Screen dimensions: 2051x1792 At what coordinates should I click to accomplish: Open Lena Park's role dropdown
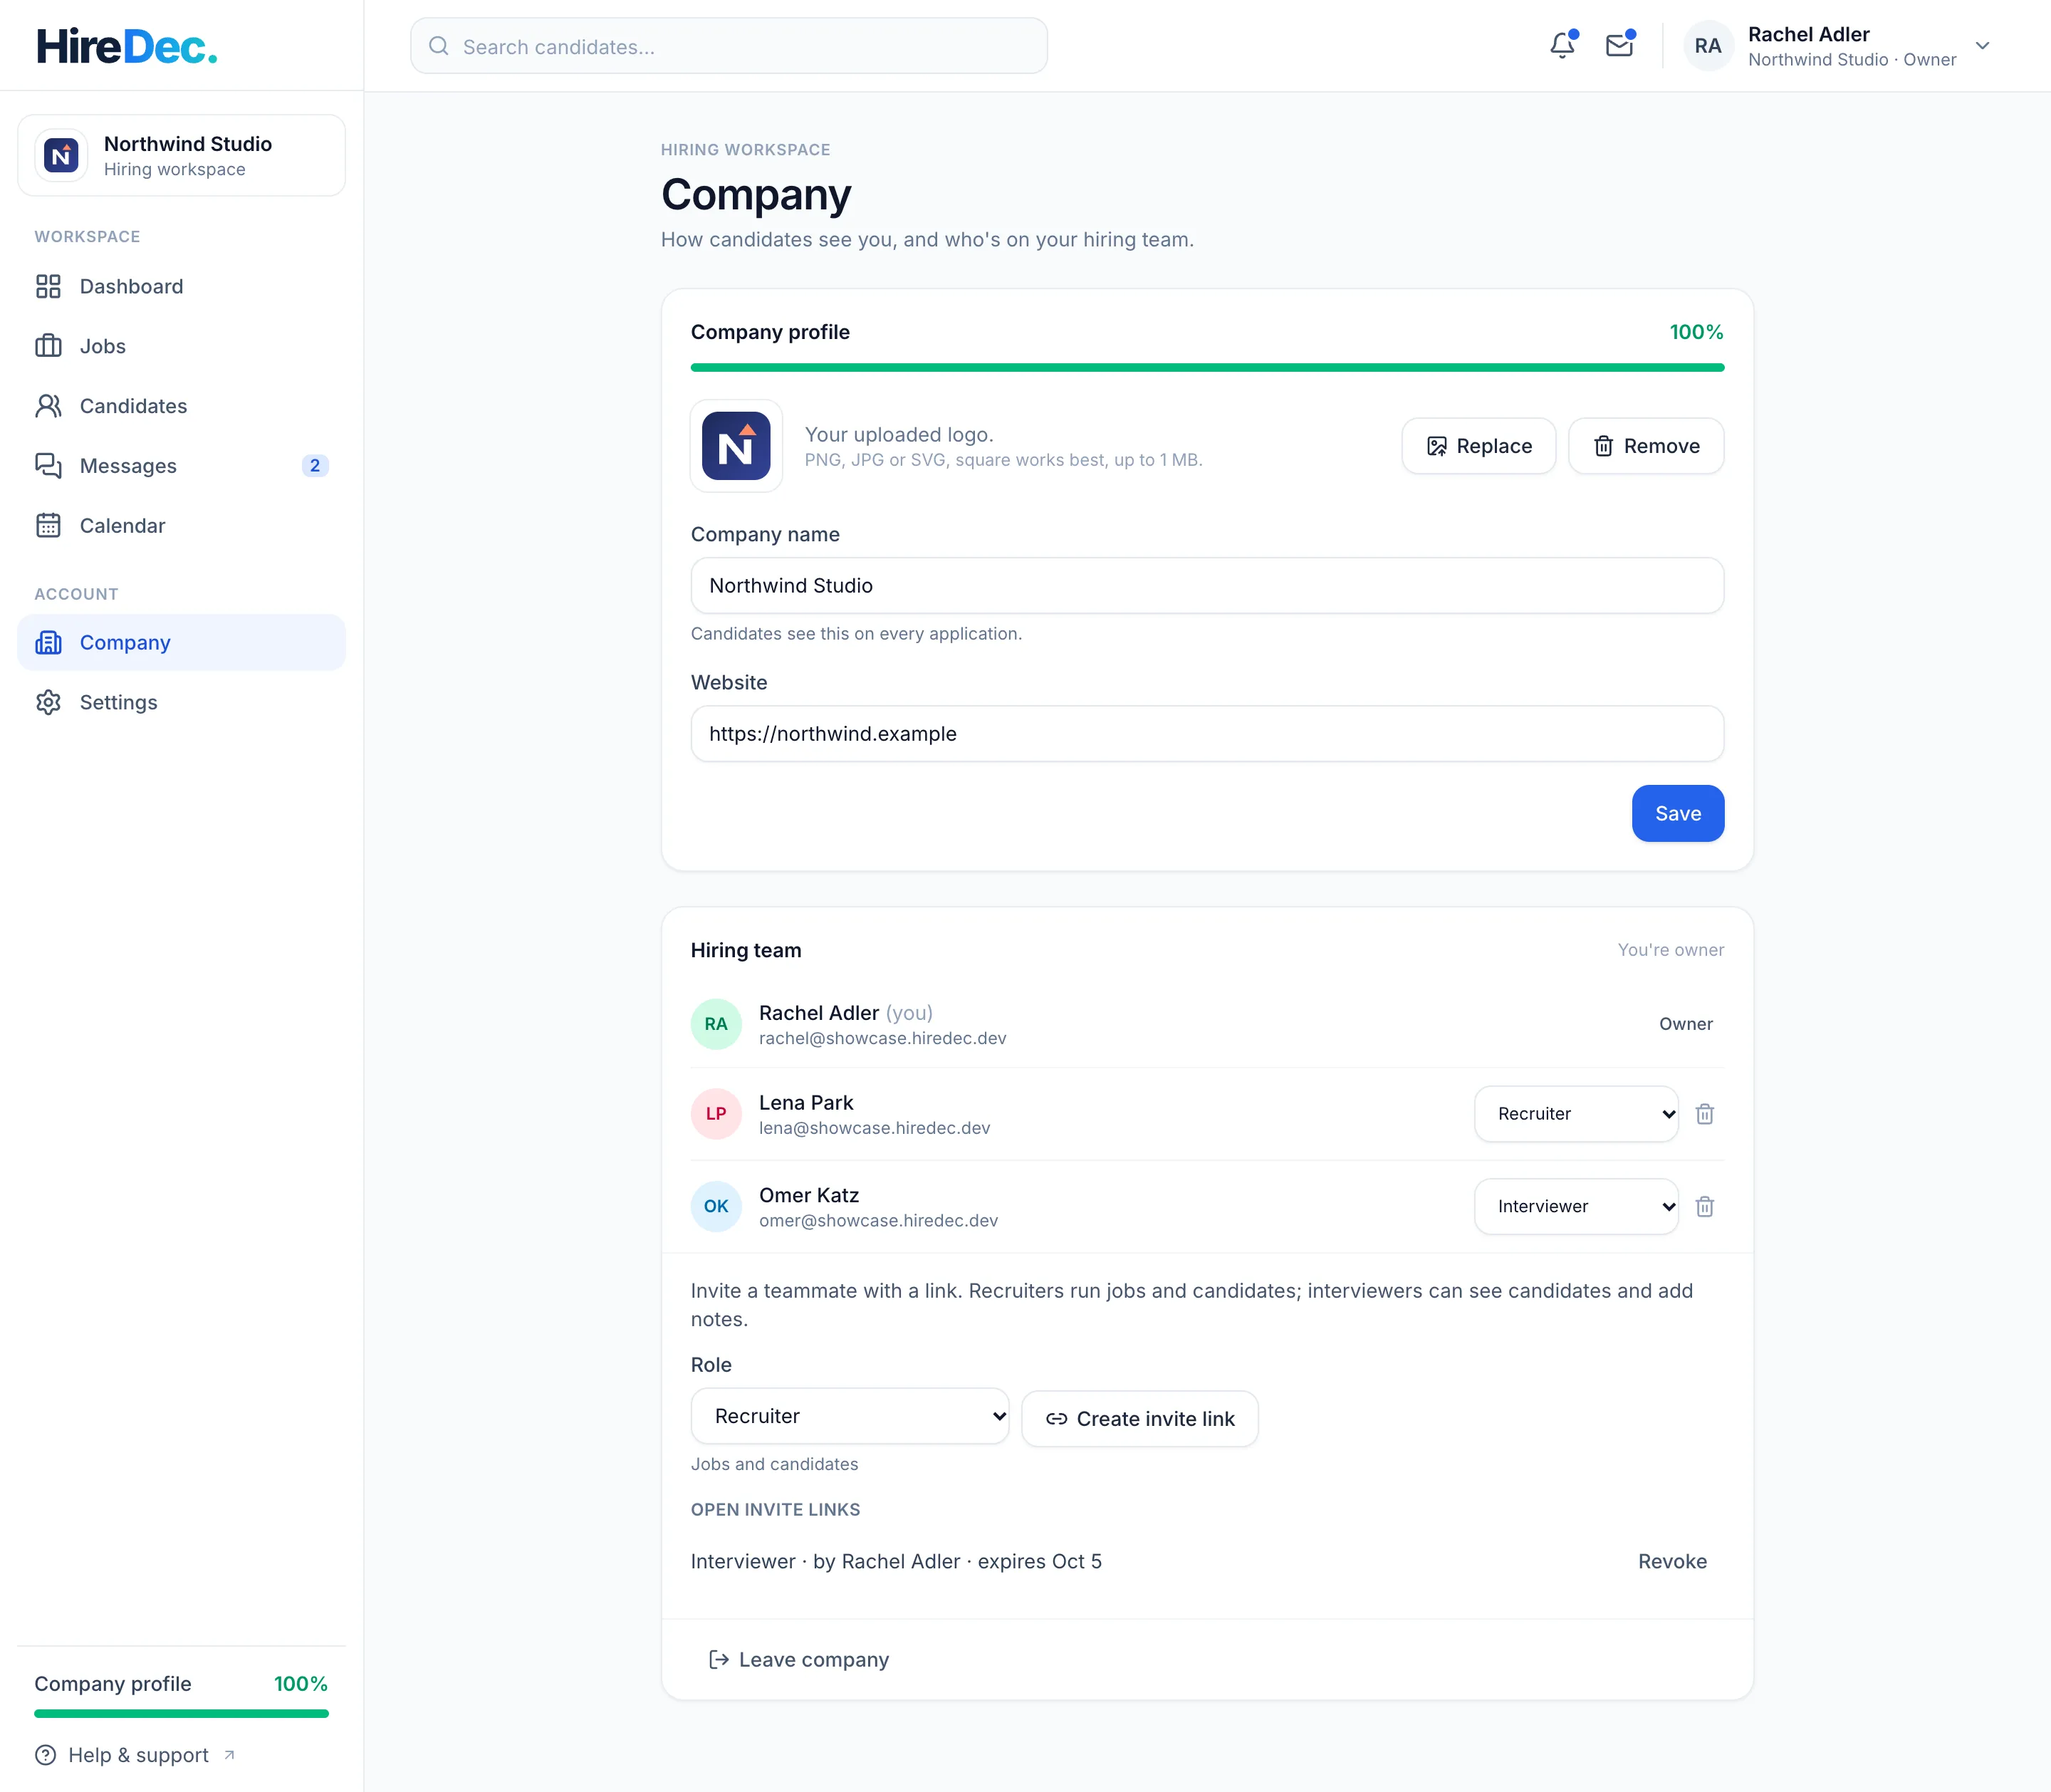pos(1576,1114)
